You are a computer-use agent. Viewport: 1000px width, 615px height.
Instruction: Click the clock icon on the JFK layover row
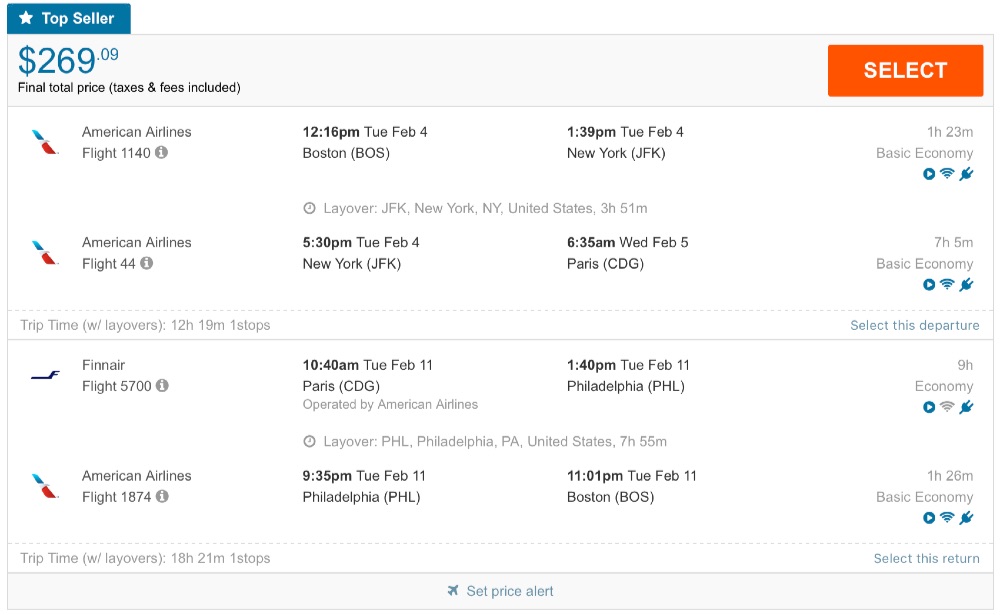310,209
